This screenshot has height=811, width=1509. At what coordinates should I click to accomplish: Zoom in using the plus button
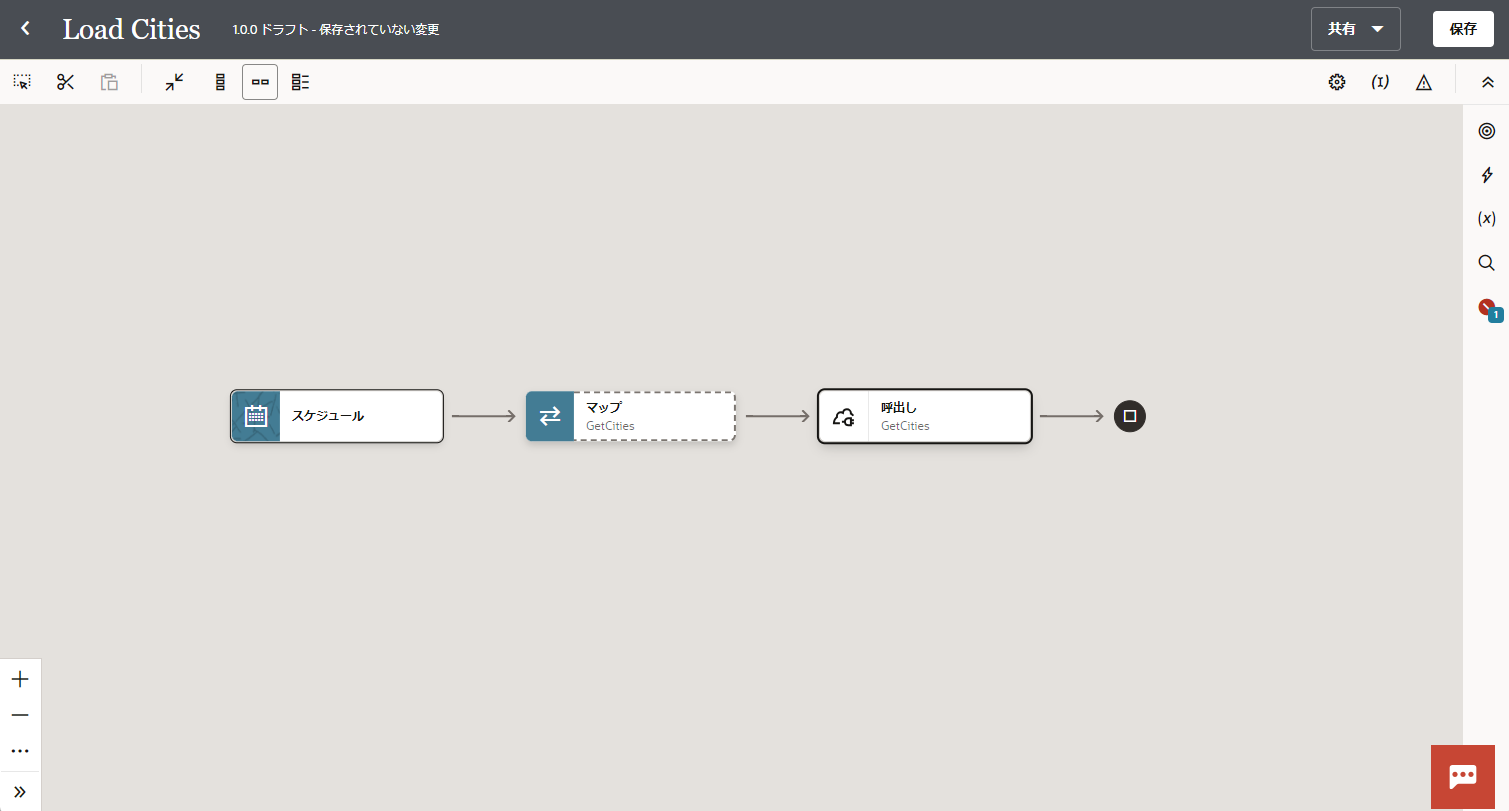[x=20, y=680]
